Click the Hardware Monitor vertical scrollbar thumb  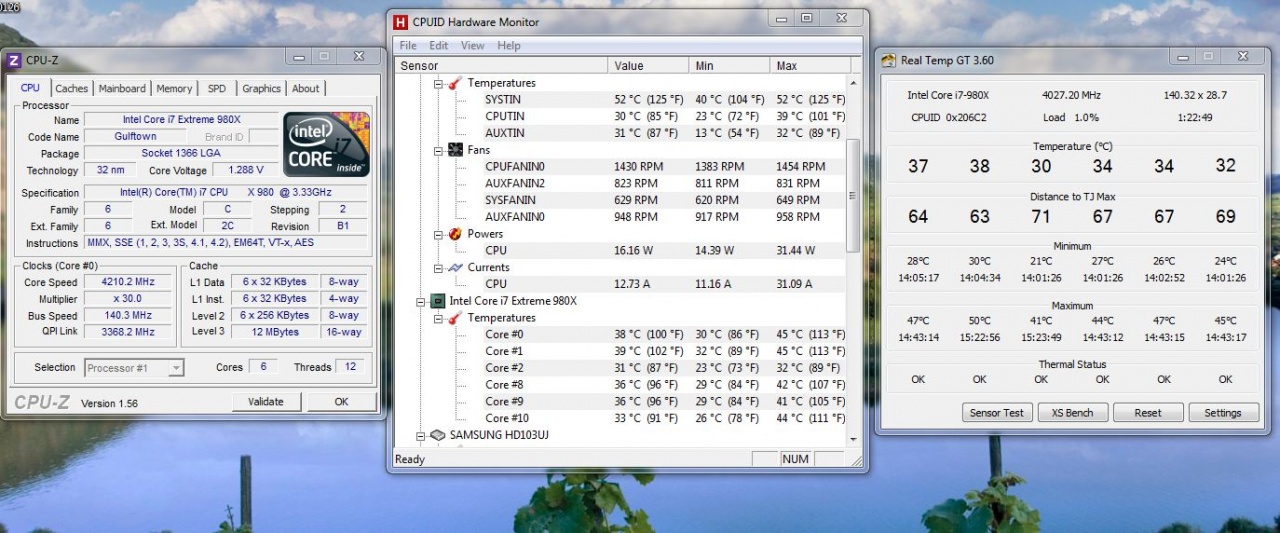click(854, 195)
